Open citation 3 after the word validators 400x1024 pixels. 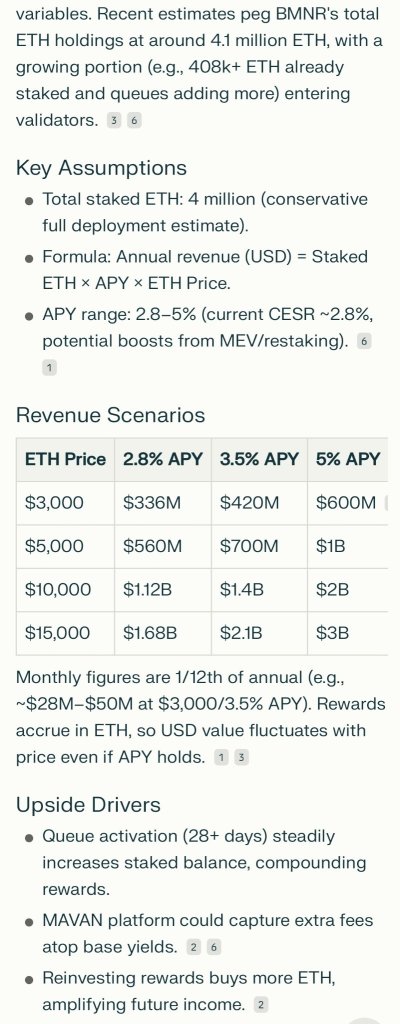pos(114,121)
